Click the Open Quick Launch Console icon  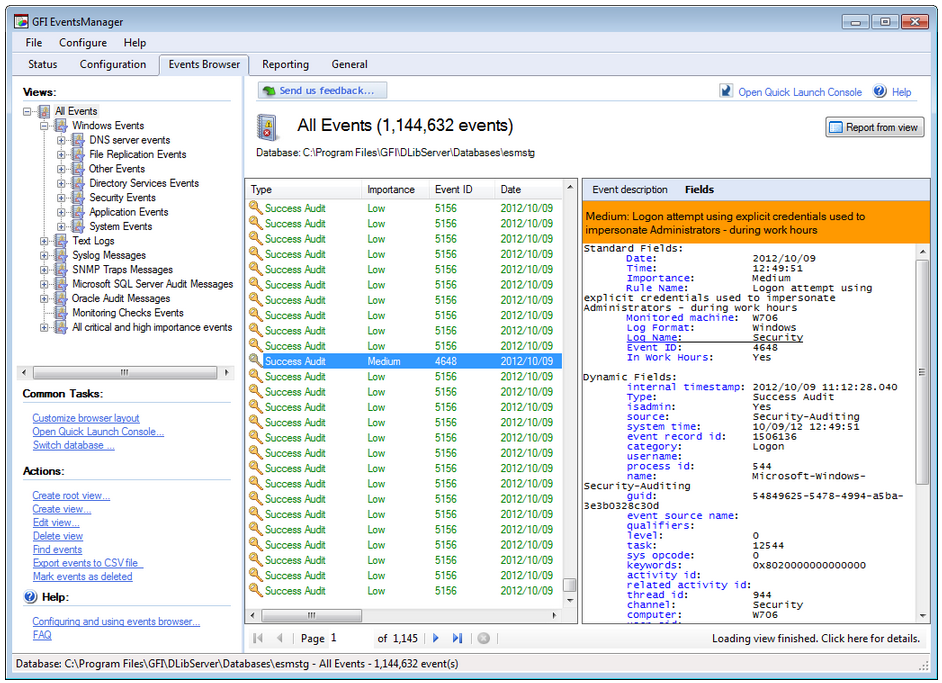pyautogui.click(x=726, y=91)
